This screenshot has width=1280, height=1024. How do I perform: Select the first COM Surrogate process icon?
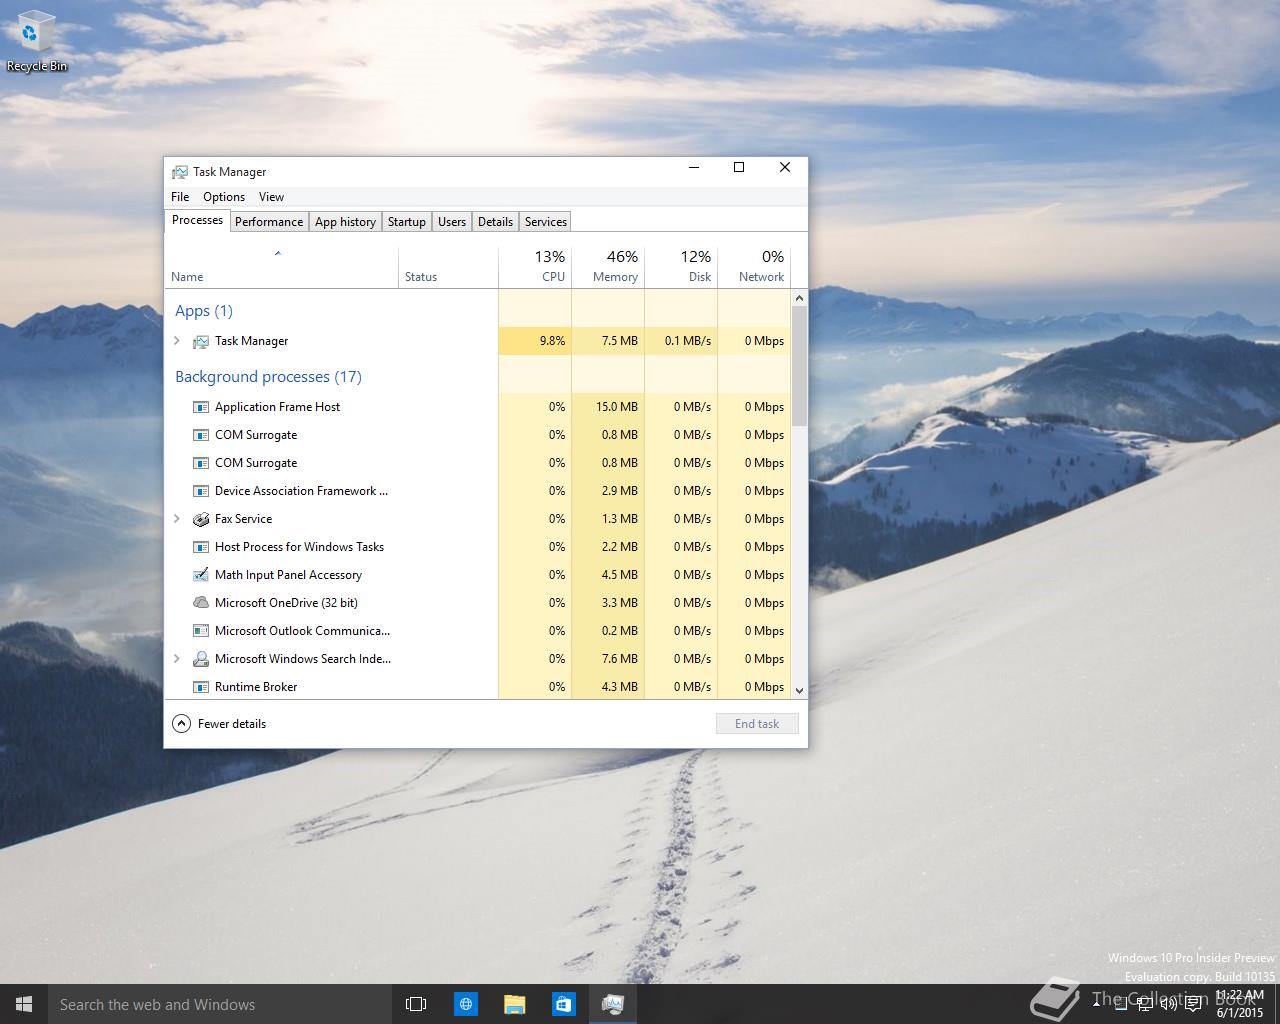click(201, 435)
